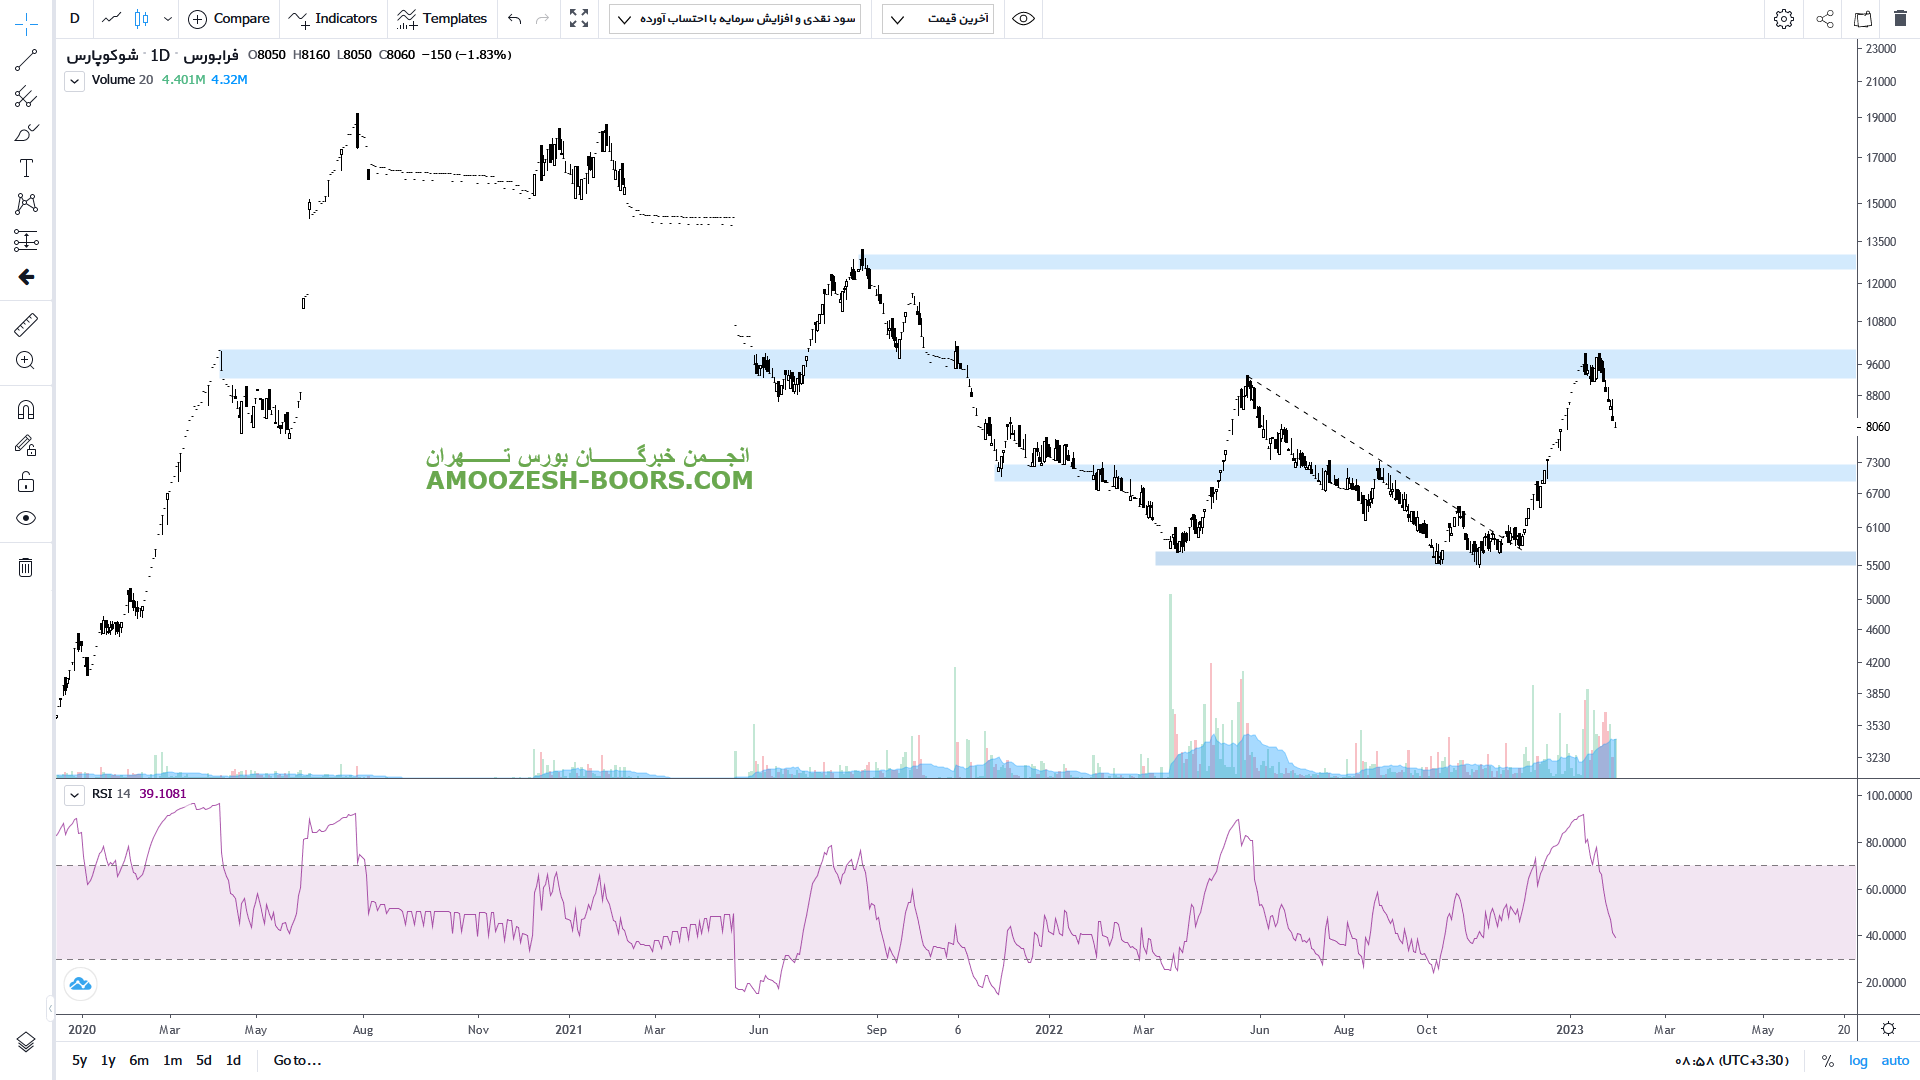
Task: Toggle log scale option
Action: pos(1858,1061)
